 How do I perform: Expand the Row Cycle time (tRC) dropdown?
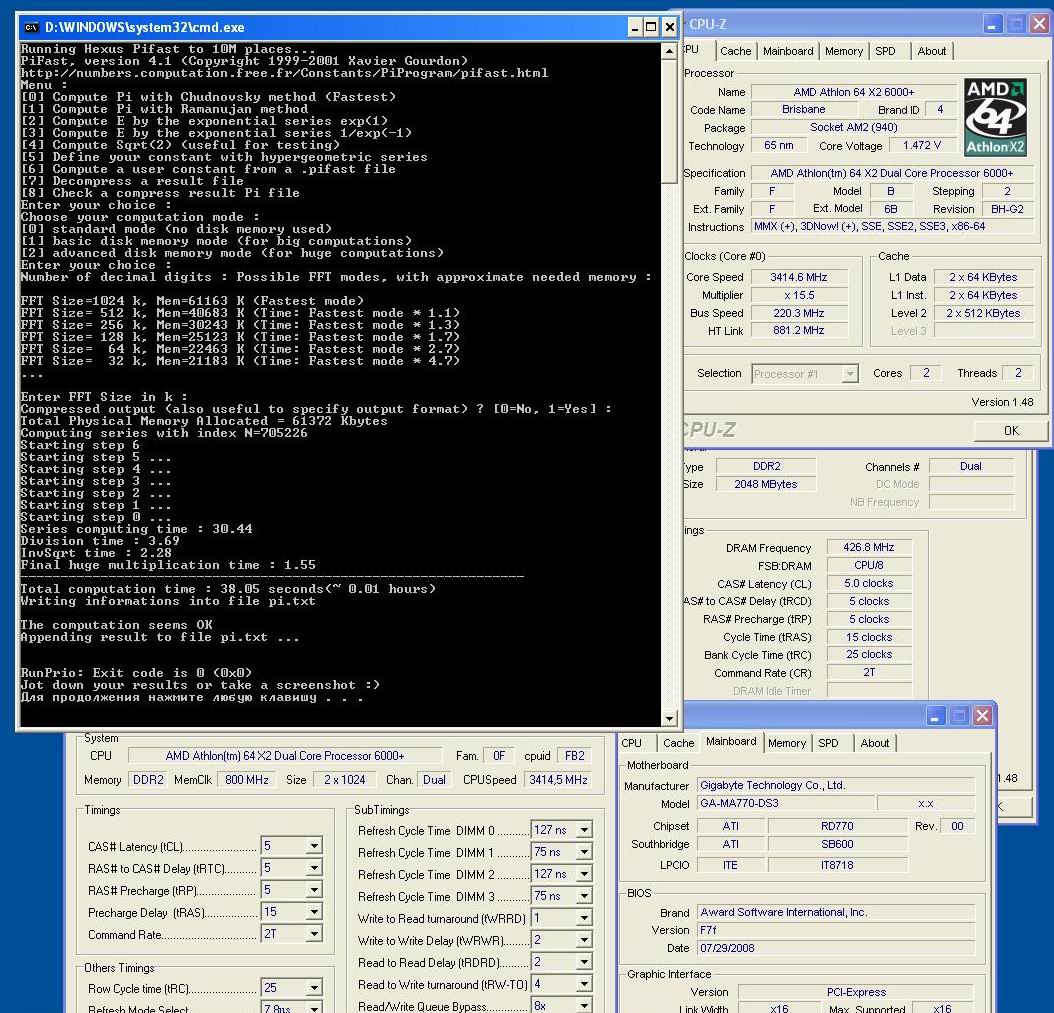tap(314, 988)
